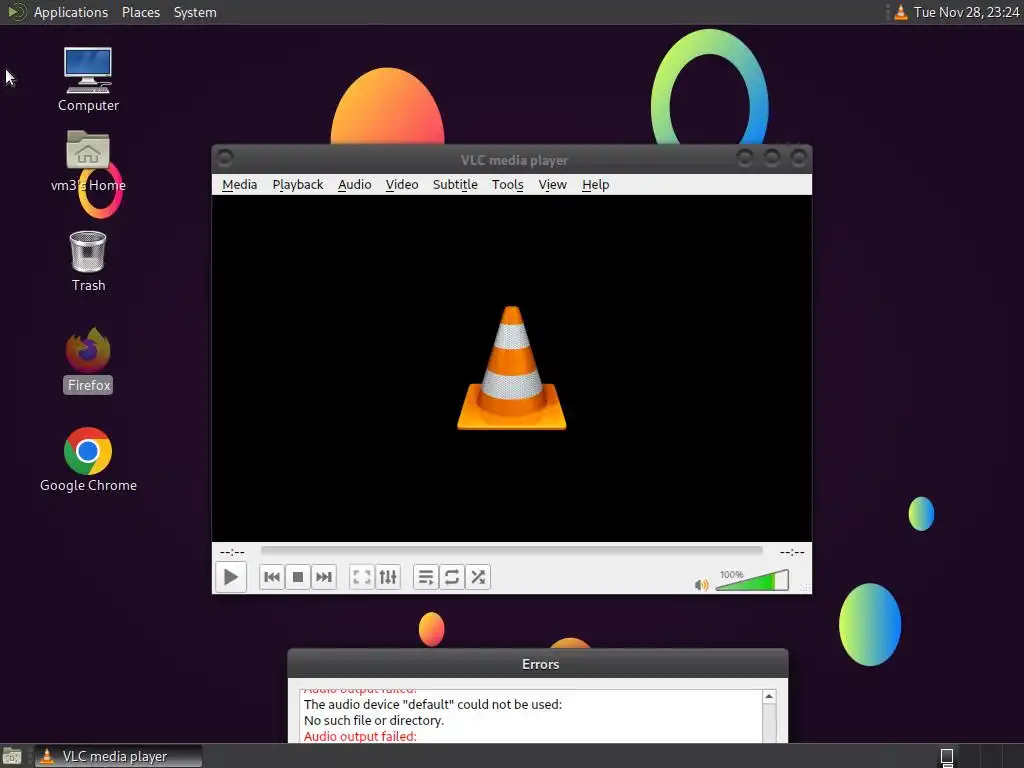
Task: Open the Media menu
Action: point(240,185)
